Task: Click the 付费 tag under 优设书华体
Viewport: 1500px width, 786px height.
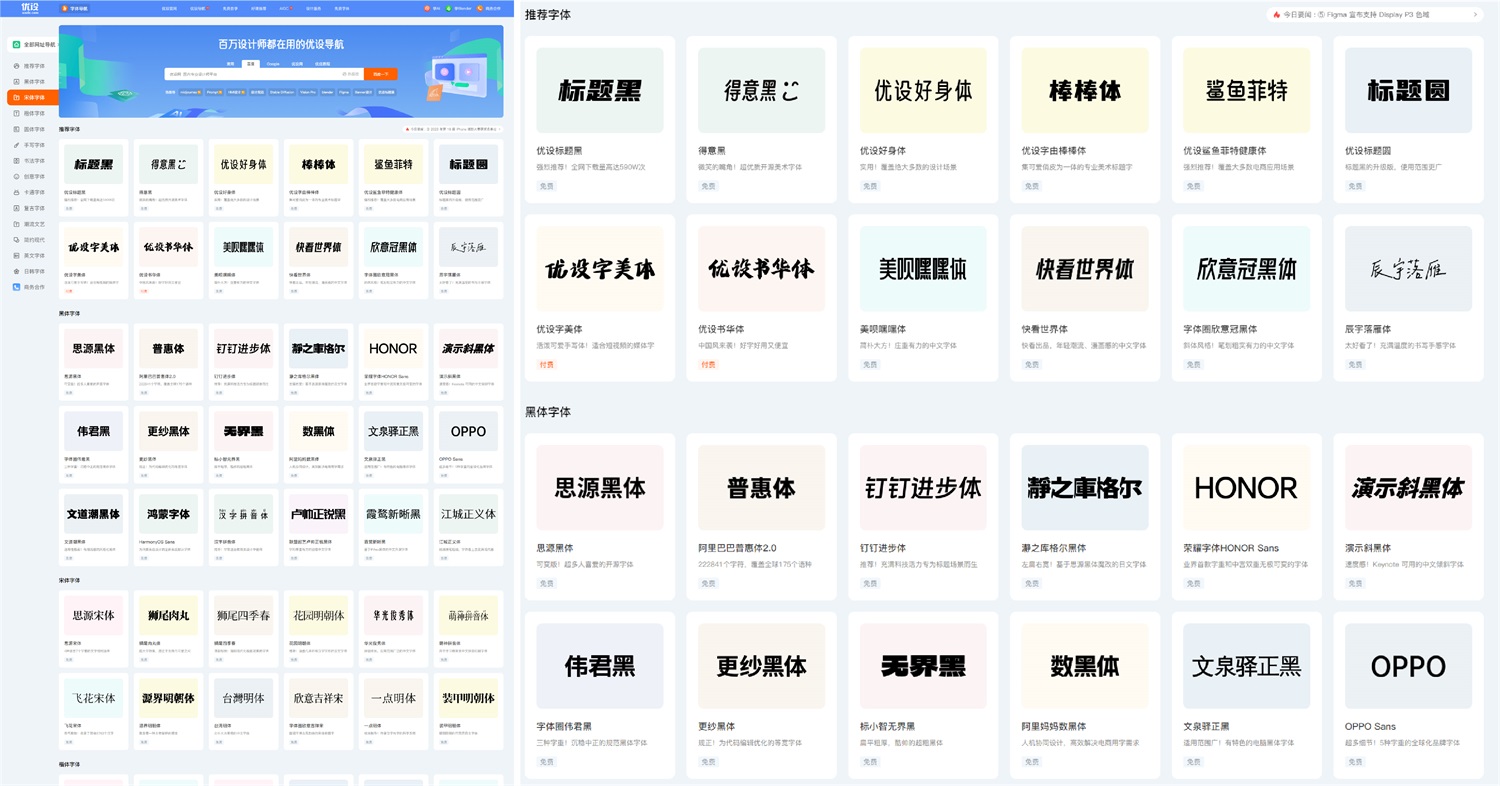Action: click(709, 364)
